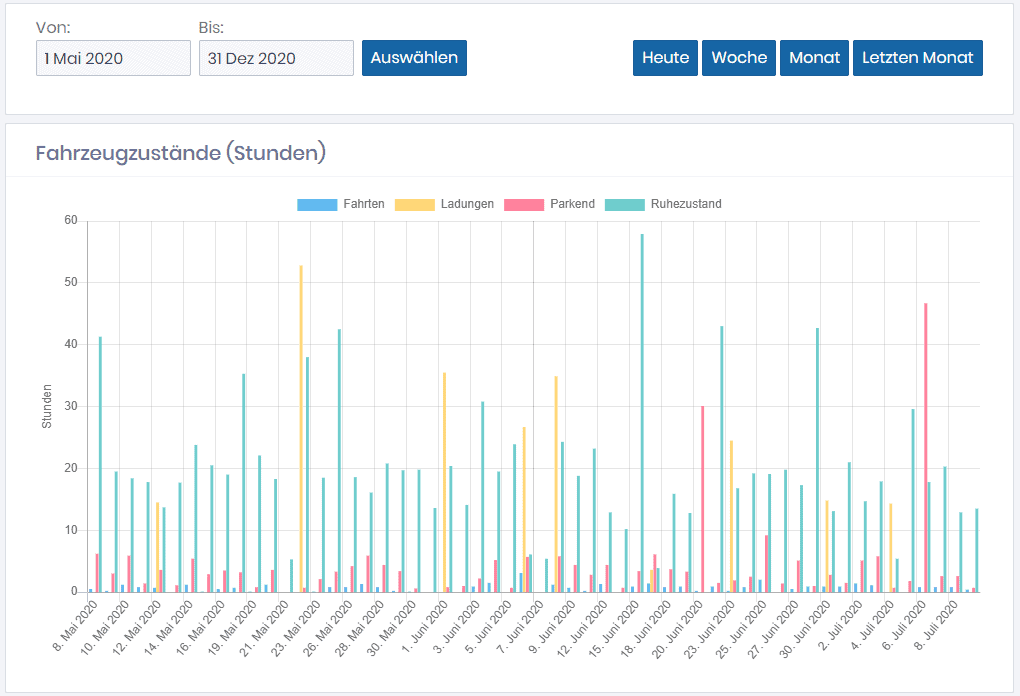Screen dimensions: 1020x696
Task: Switch the range to Monat
Action: point(814,58)
